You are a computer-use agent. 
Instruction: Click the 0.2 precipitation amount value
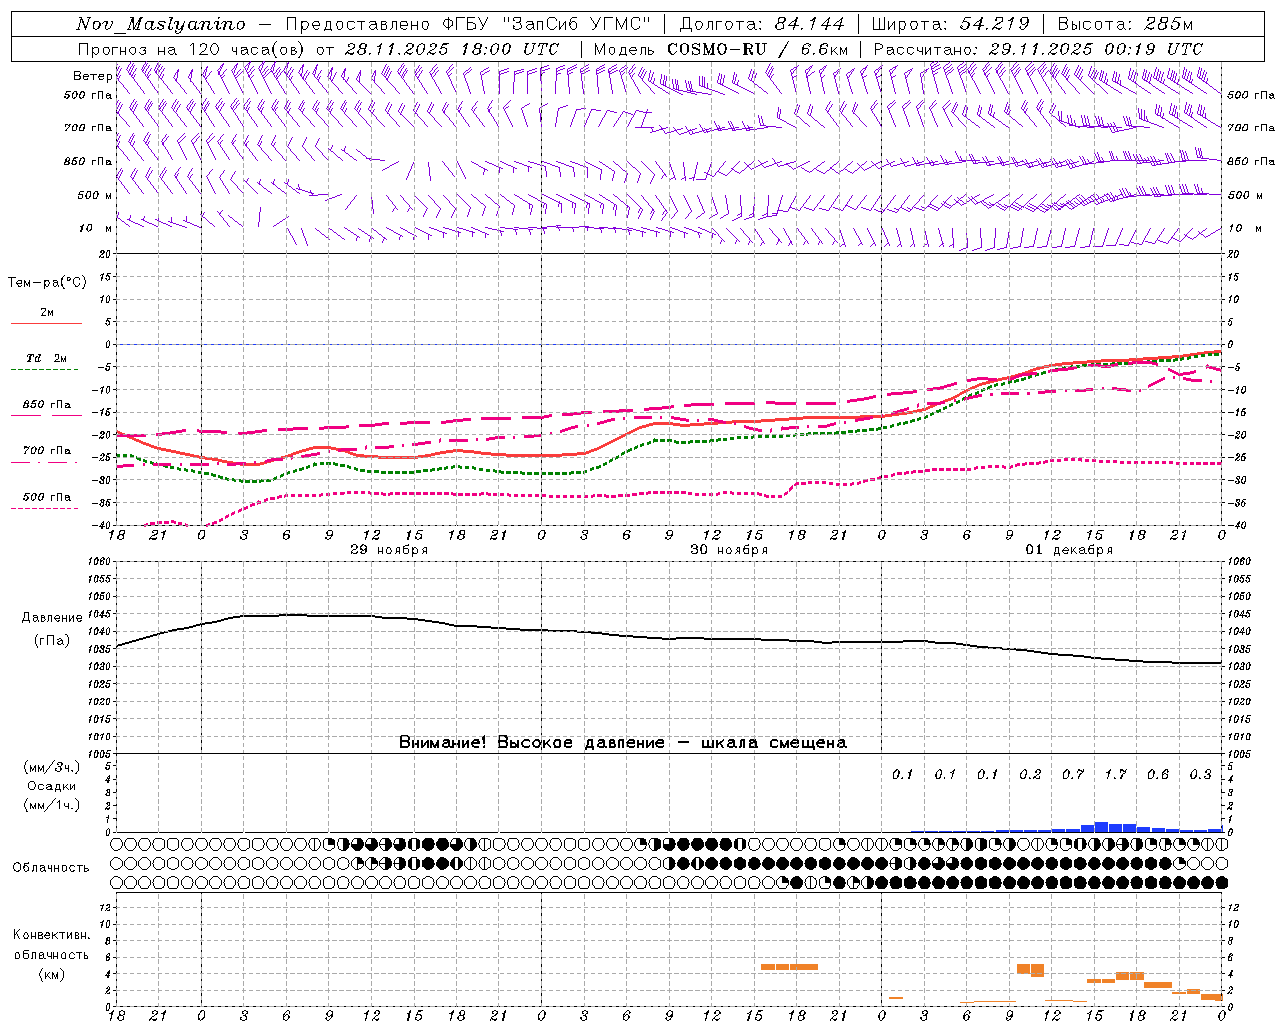pos(1030,774)
